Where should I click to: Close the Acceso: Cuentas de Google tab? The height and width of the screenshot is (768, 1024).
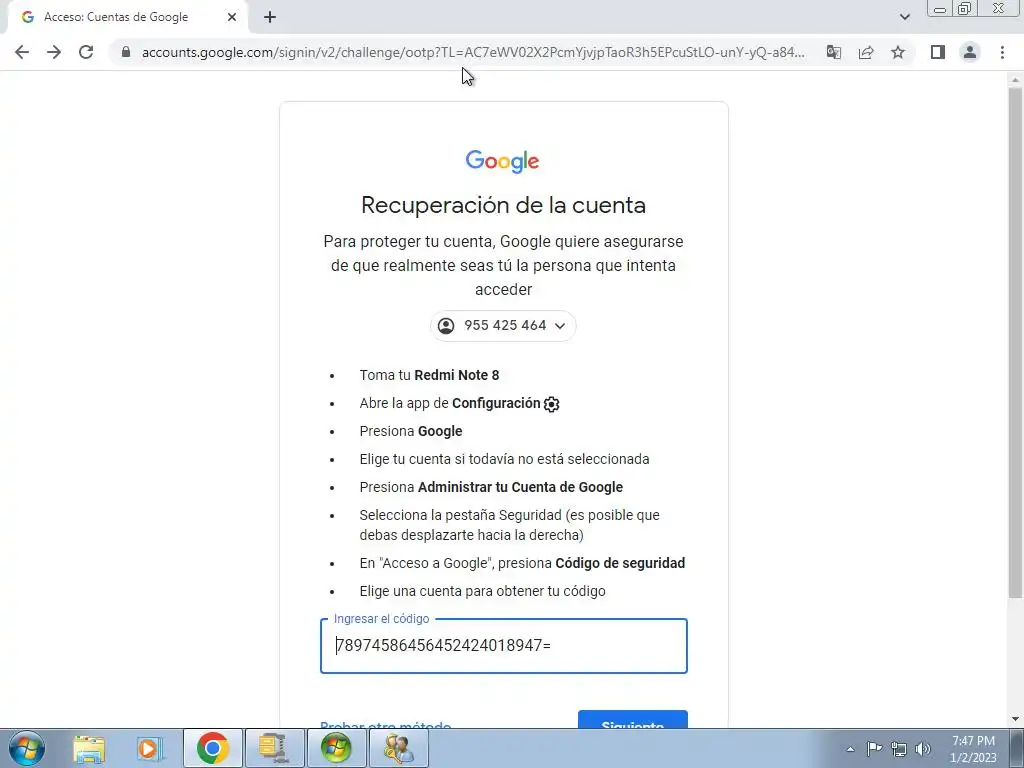pyautogui.click(x=232, y=18)
